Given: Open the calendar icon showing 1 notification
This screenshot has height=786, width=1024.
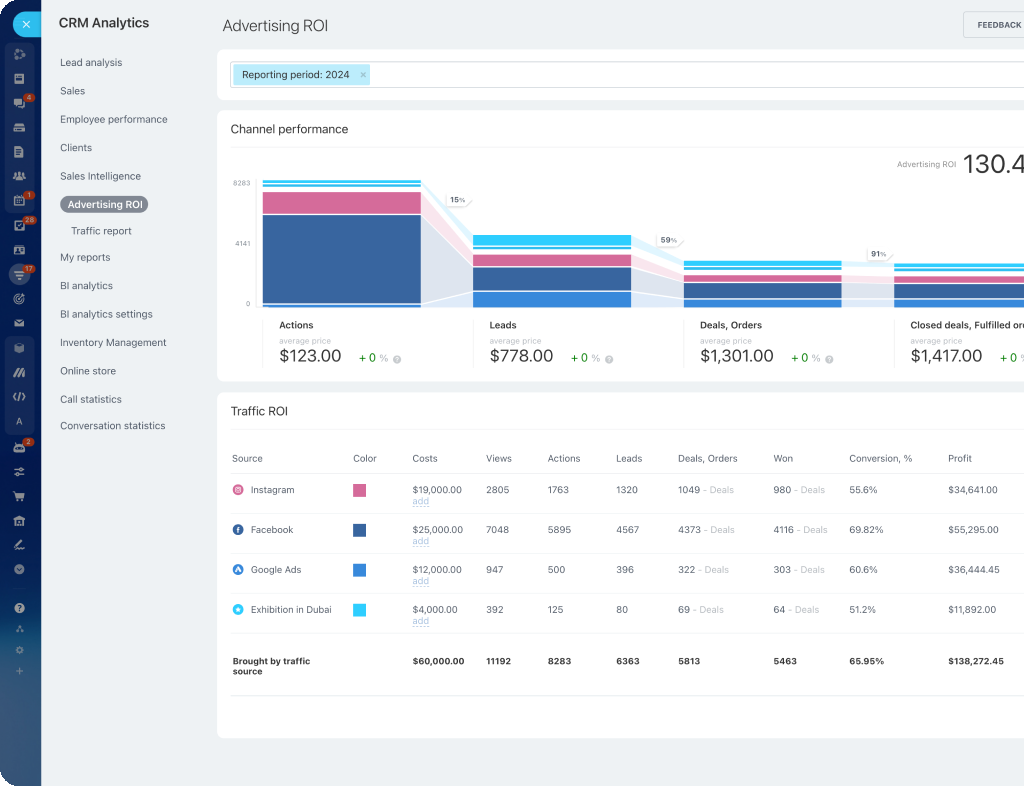Looking at the screenshot, I should pos(20,200).
